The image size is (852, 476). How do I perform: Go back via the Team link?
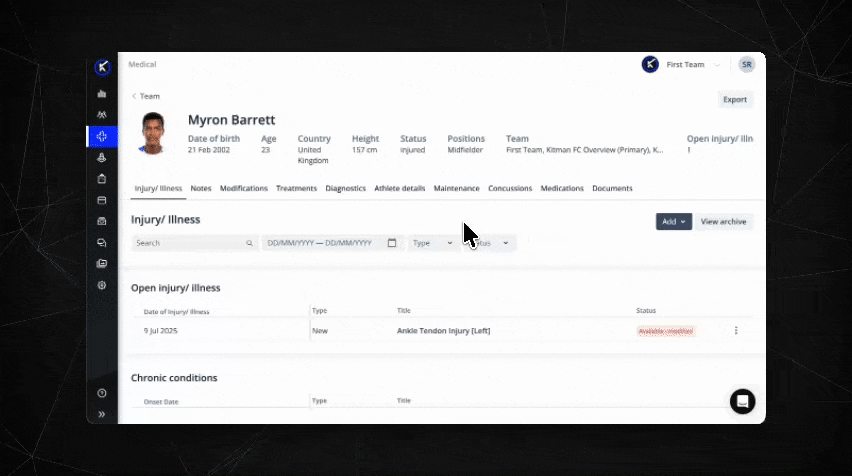146,96
